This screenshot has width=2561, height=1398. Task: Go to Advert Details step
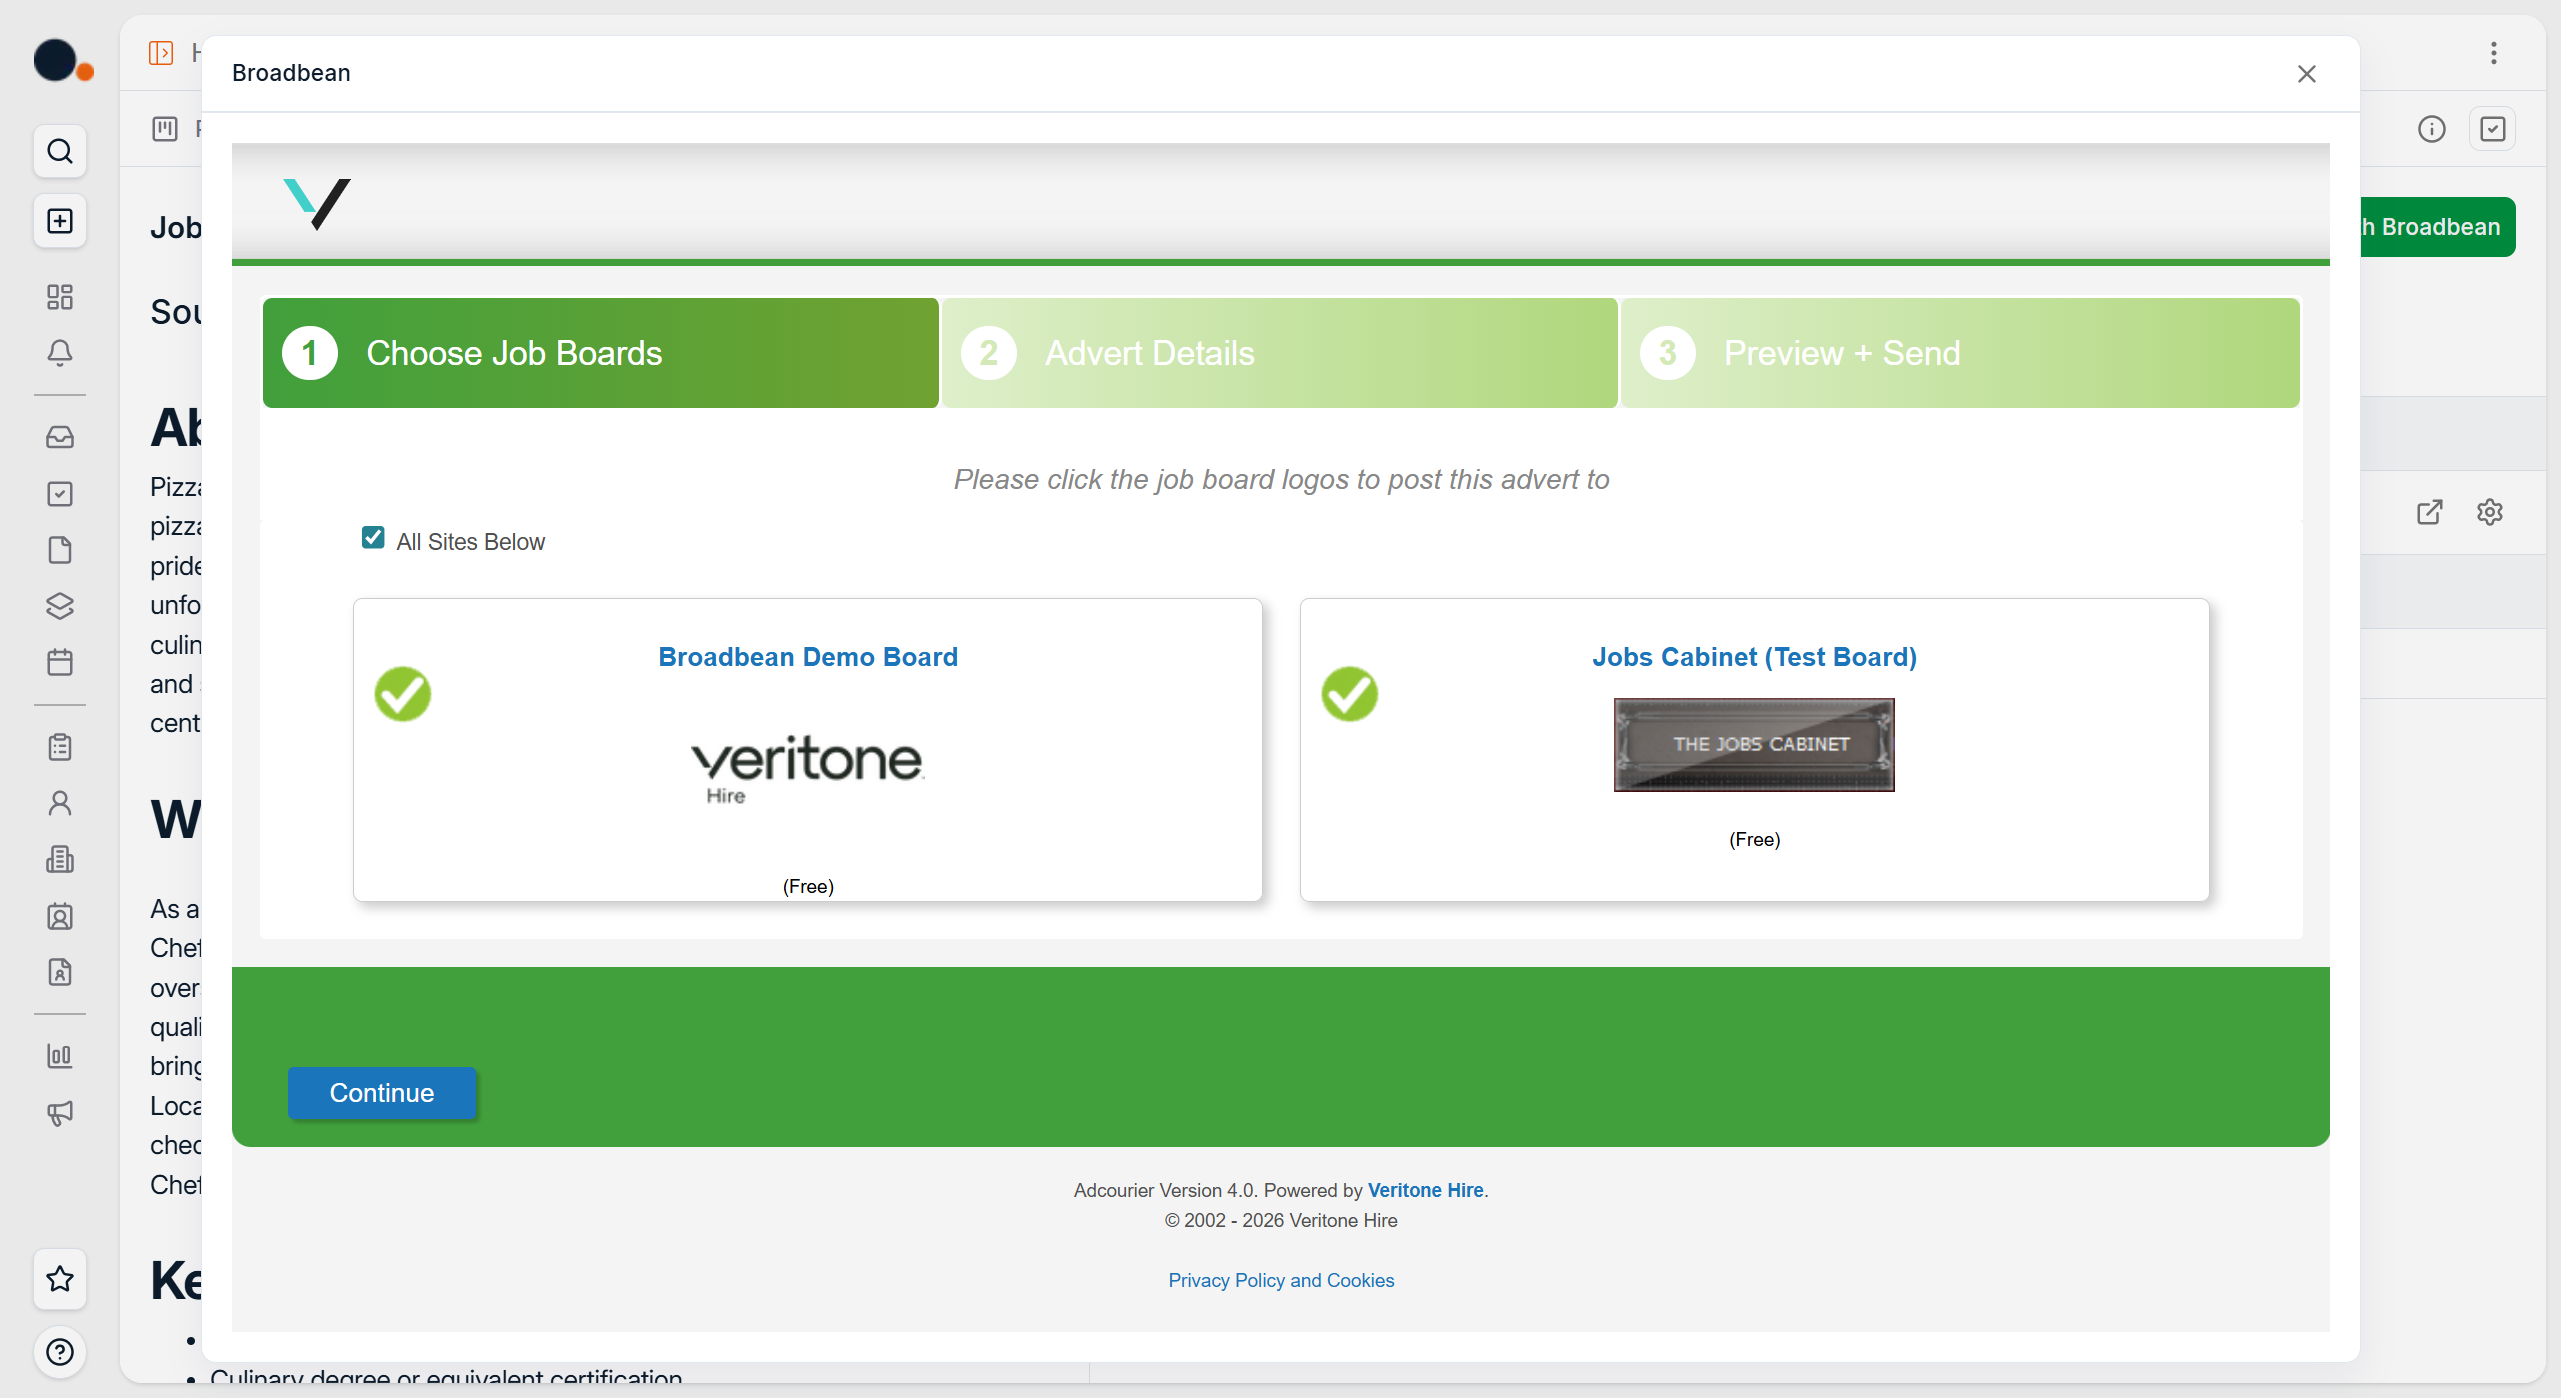(x=1278, y=353)
